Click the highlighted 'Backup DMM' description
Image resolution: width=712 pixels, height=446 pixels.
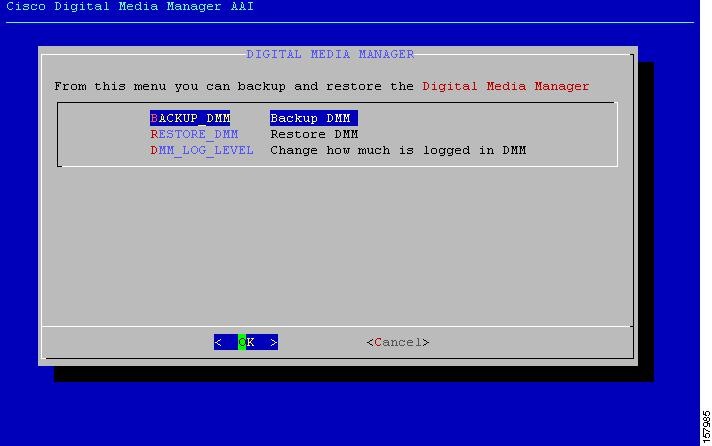313,118
